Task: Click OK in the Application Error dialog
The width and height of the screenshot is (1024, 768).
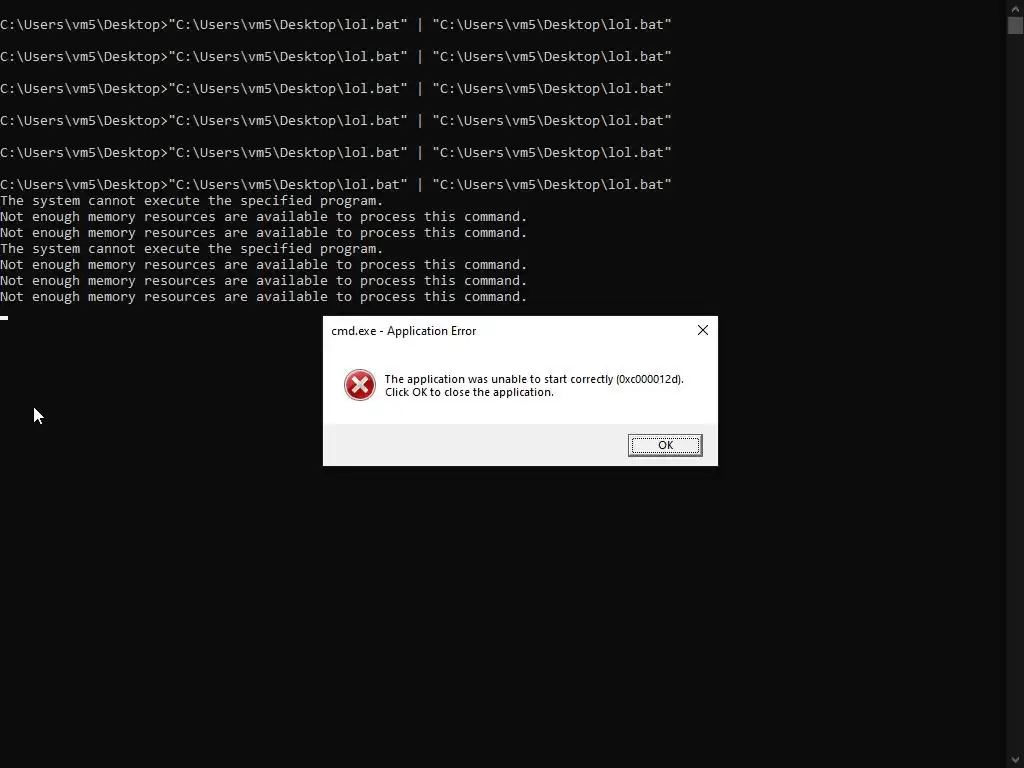Action: [x=665, y=445]
